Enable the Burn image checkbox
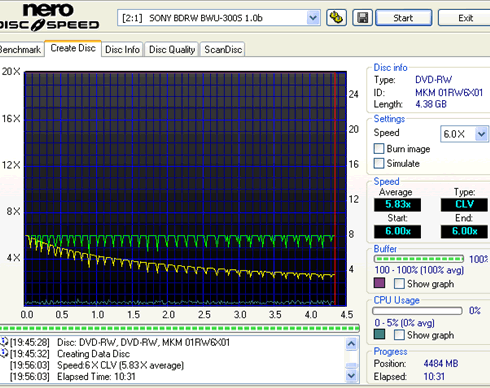 tap(379, 149)
